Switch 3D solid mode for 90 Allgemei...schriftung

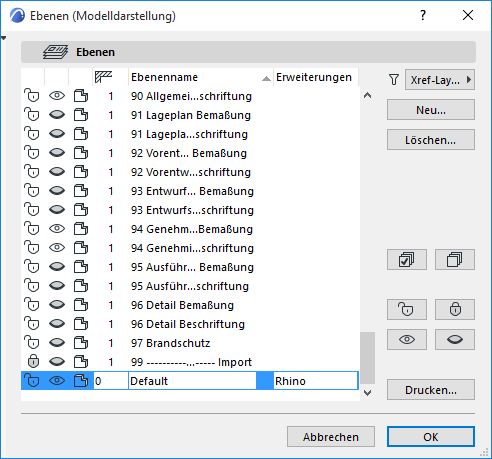click(81, 96)
